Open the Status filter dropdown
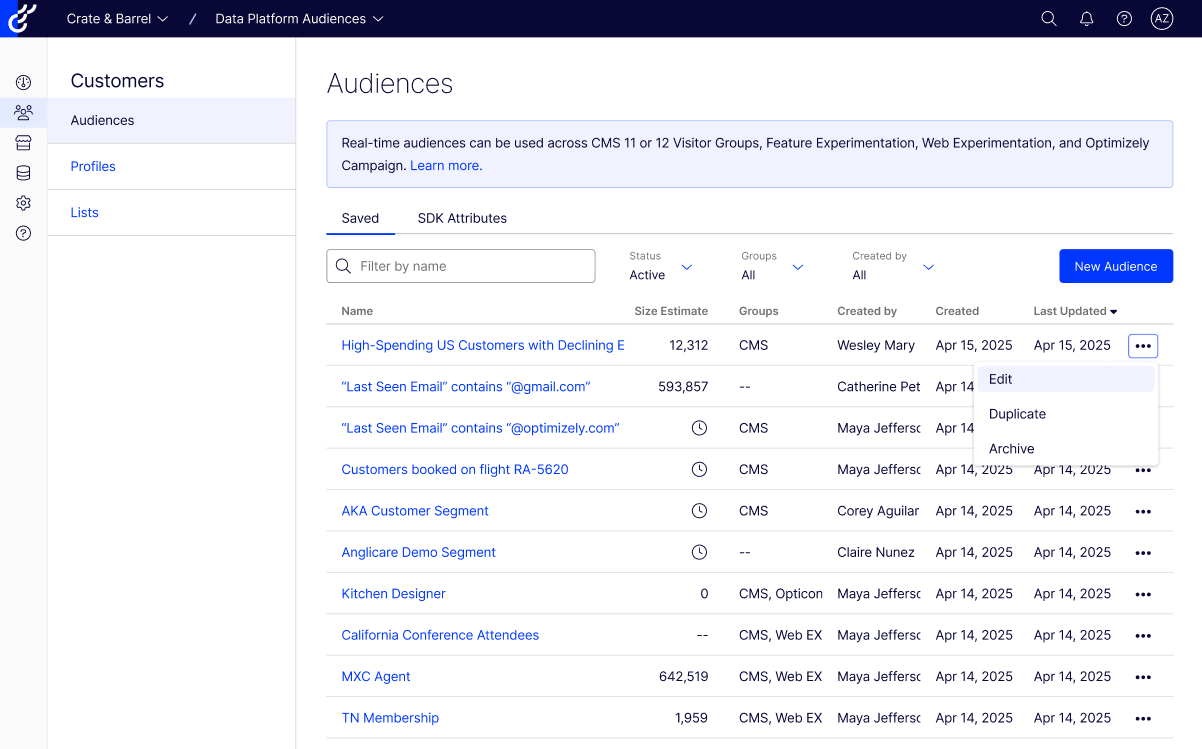Screen dimensions: 1202x749 (661, 267)
